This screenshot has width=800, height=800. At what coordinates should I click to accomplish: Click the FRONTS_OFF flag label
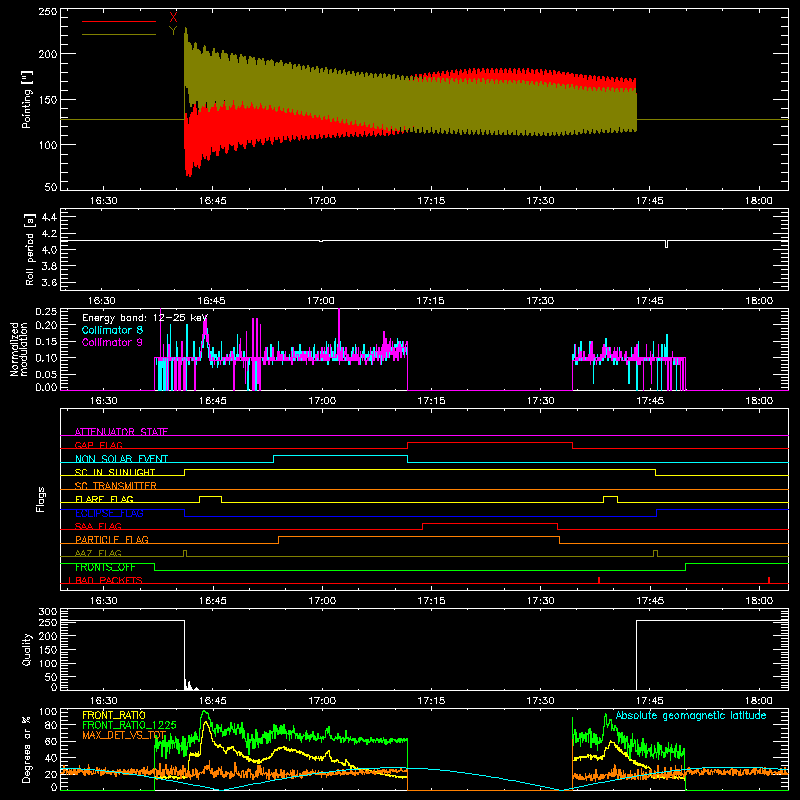105,567
